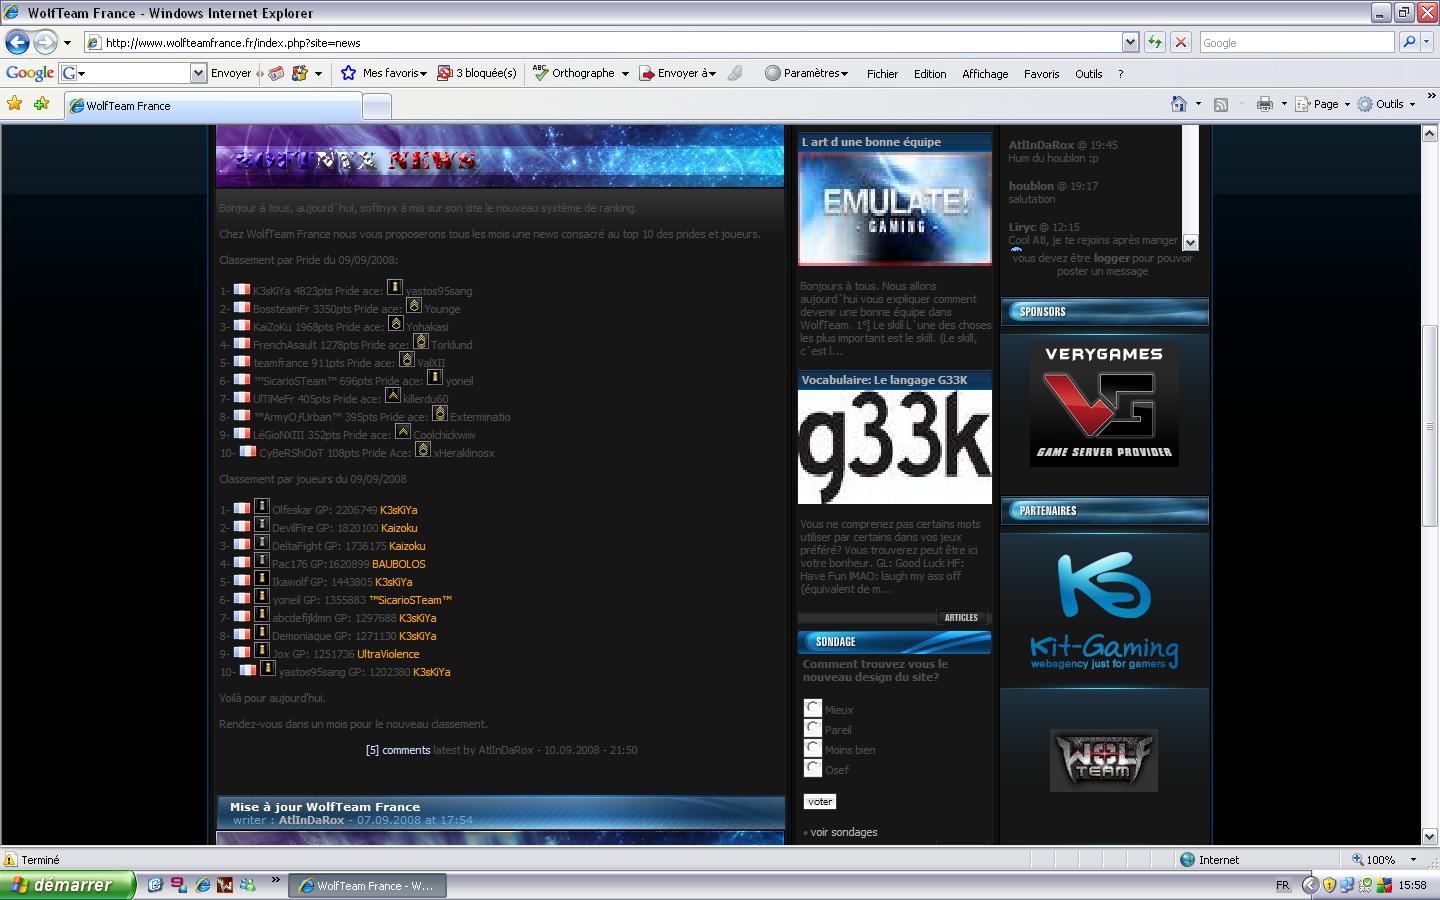
Task: Click the greyed highlighter icon in Google toolbar
Action: pyautogui.click(x=735, y=73)
